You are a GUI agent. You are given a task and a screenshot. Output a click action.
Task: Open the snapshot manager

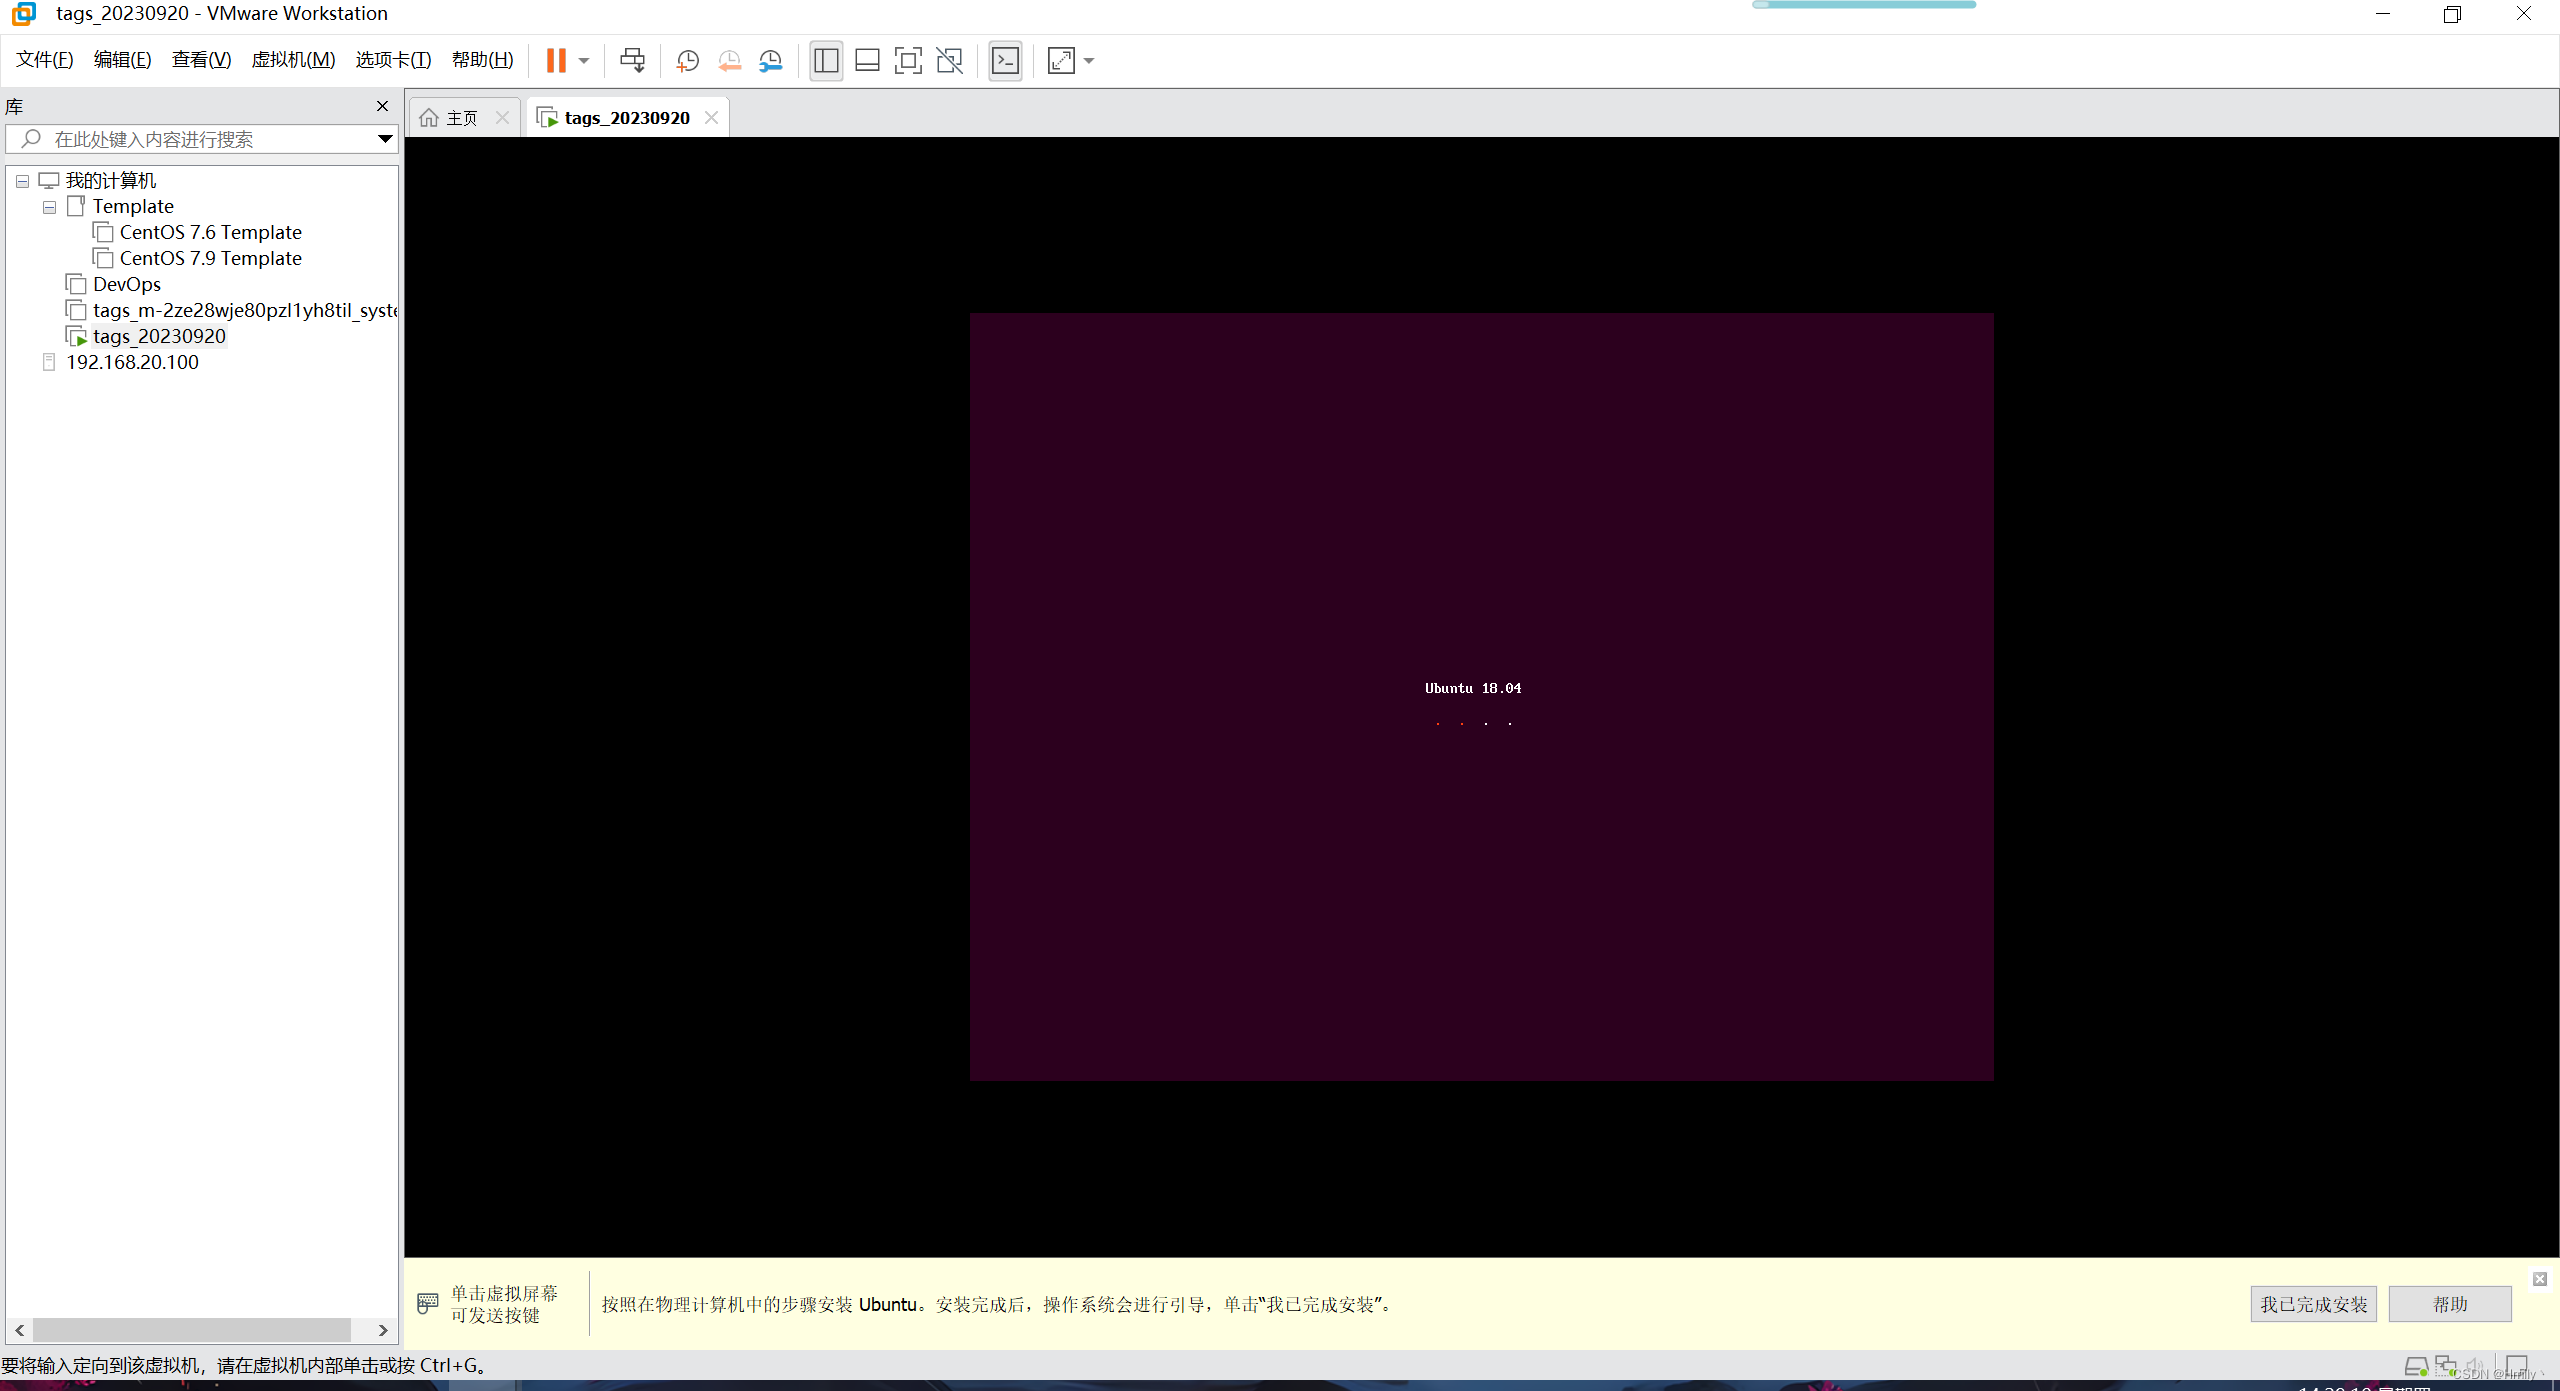pos(771,60)
